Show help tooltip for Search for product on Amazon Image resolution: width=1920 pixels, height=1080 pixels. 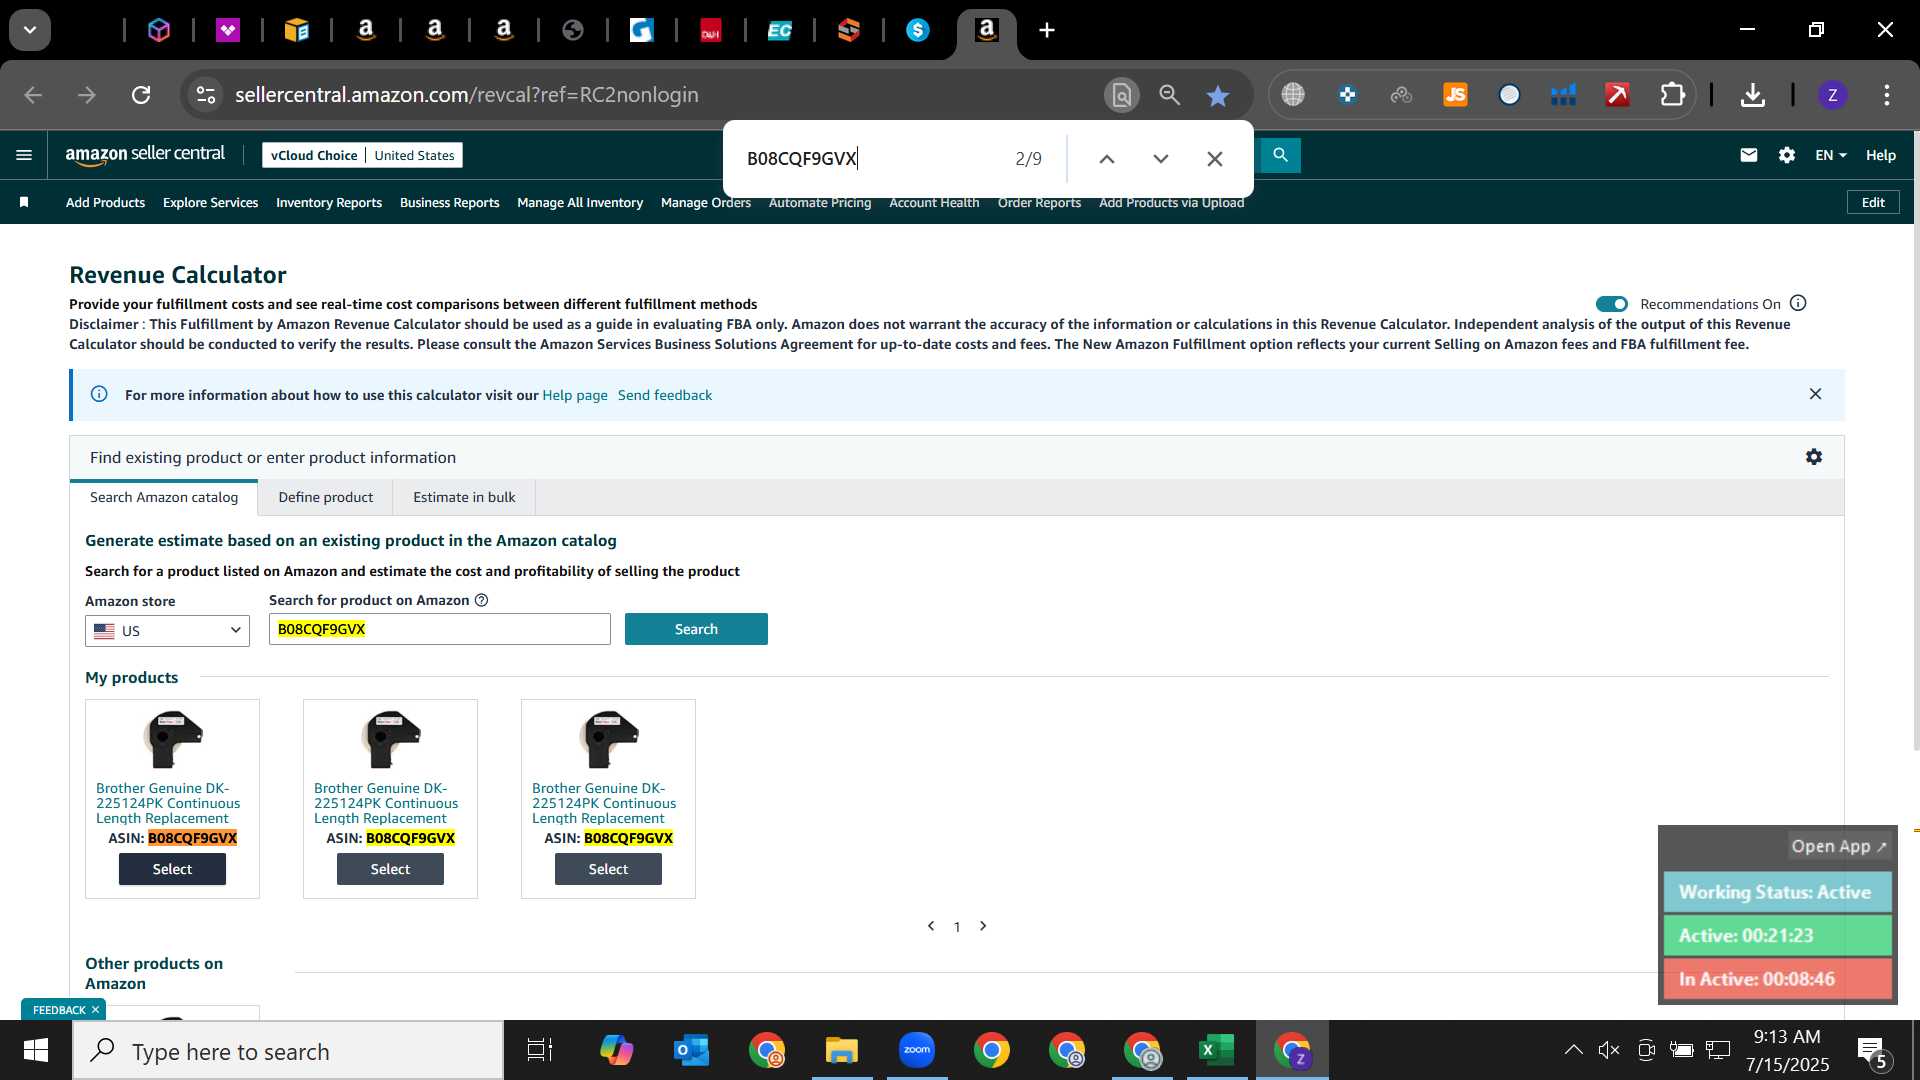(x=481, y=600)
